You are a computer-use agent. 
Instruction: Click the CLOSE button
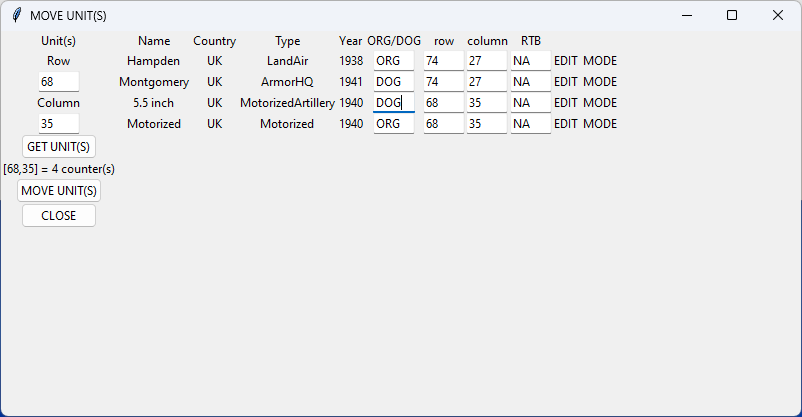coord(58,216)
